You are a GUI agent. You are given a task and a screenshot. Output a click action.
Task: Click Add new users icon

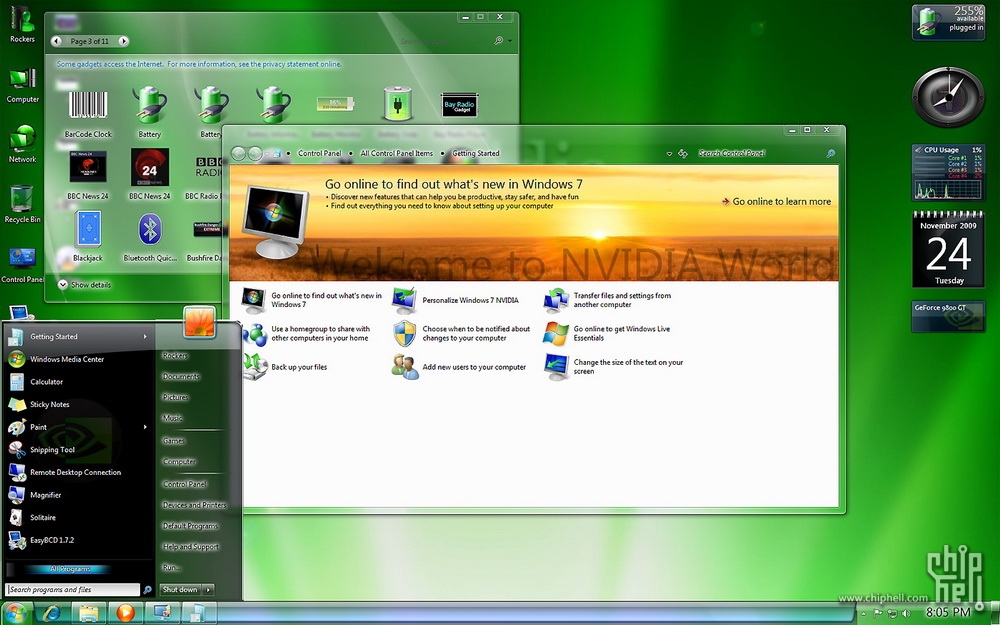tap(406, 367)
